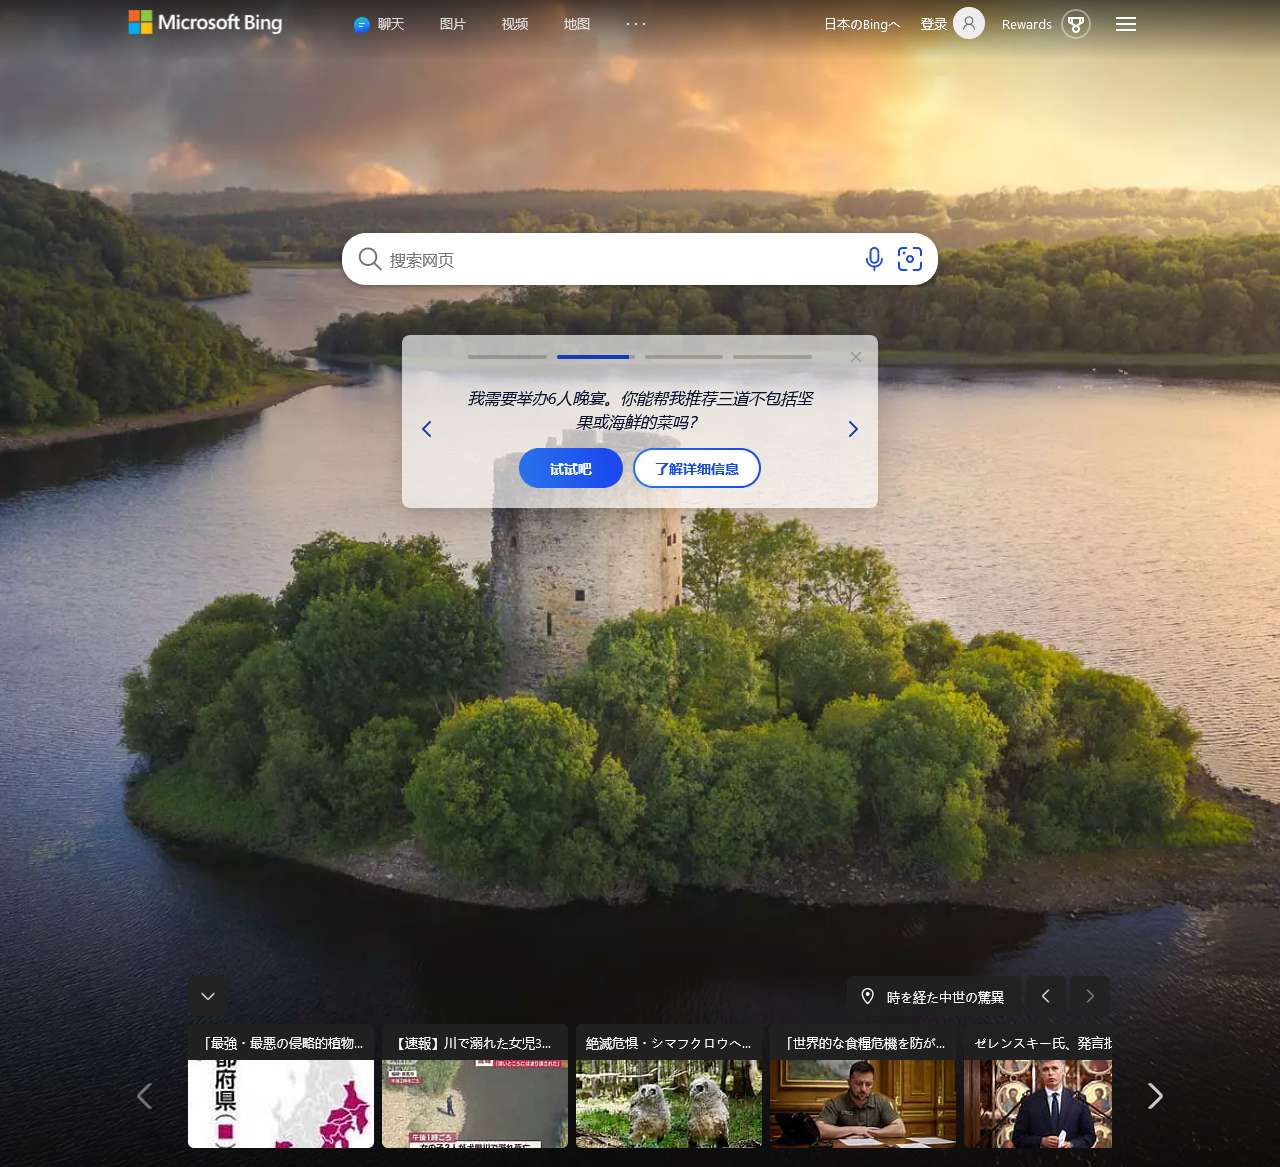
Task: Click the 登录 sign-in link
Action: pyautogui.click(x=933, y=24)
